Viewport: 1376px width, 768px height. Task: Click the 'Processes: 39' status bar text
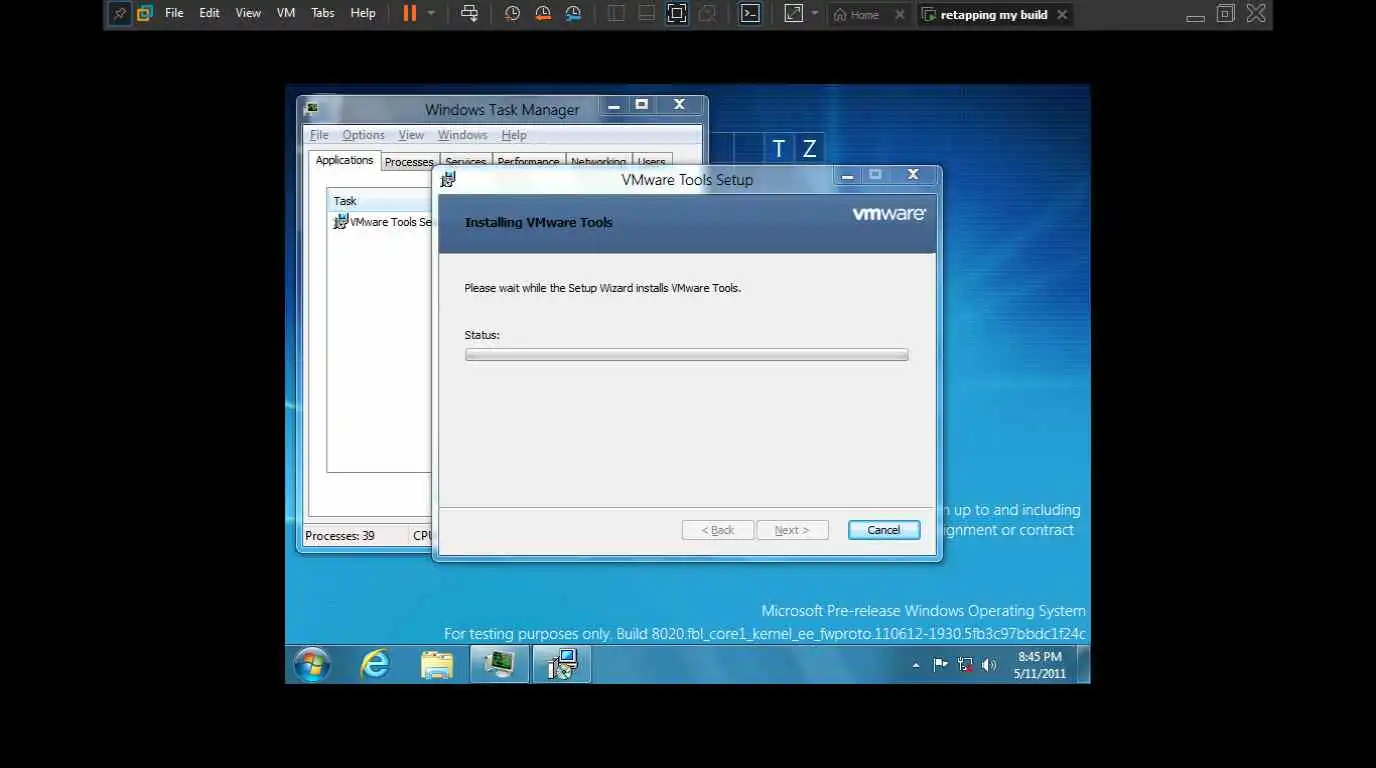pos(340,536)
